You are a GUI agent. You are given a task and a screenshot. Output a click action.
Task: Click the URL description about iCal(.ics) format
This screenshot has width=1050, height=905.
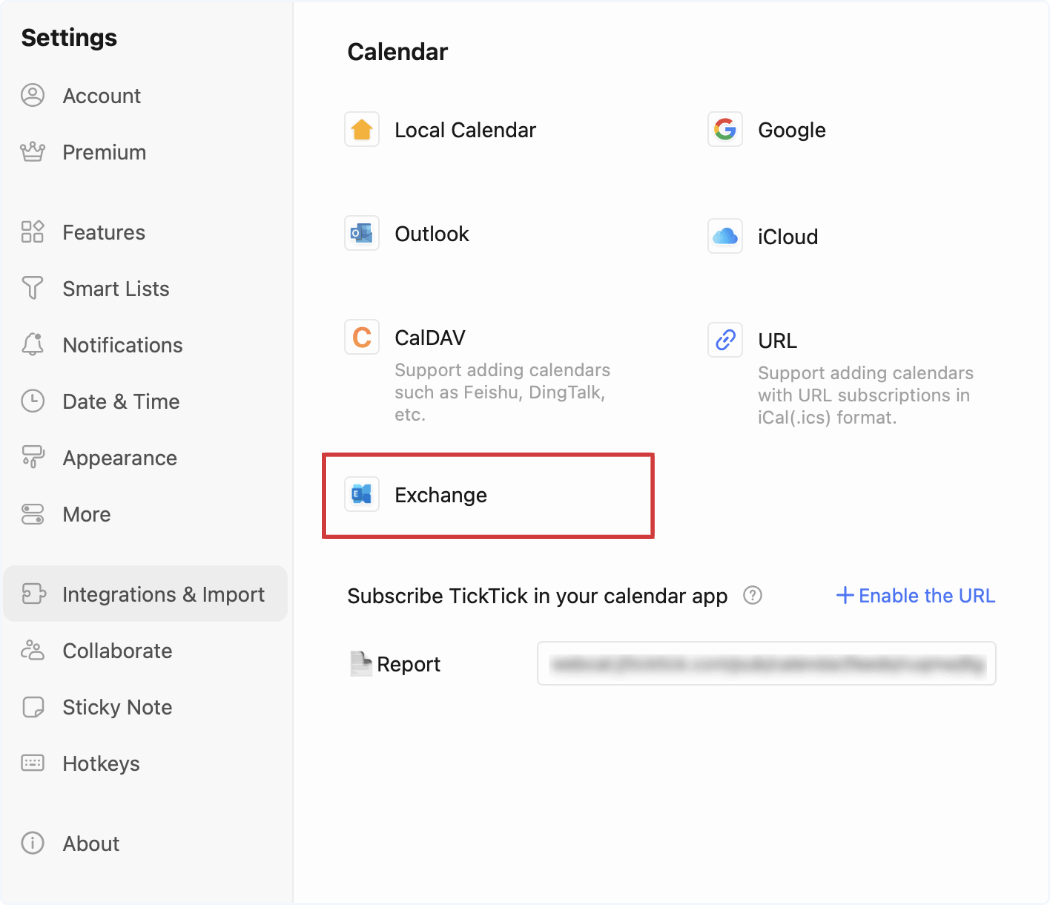pos(866,395)
